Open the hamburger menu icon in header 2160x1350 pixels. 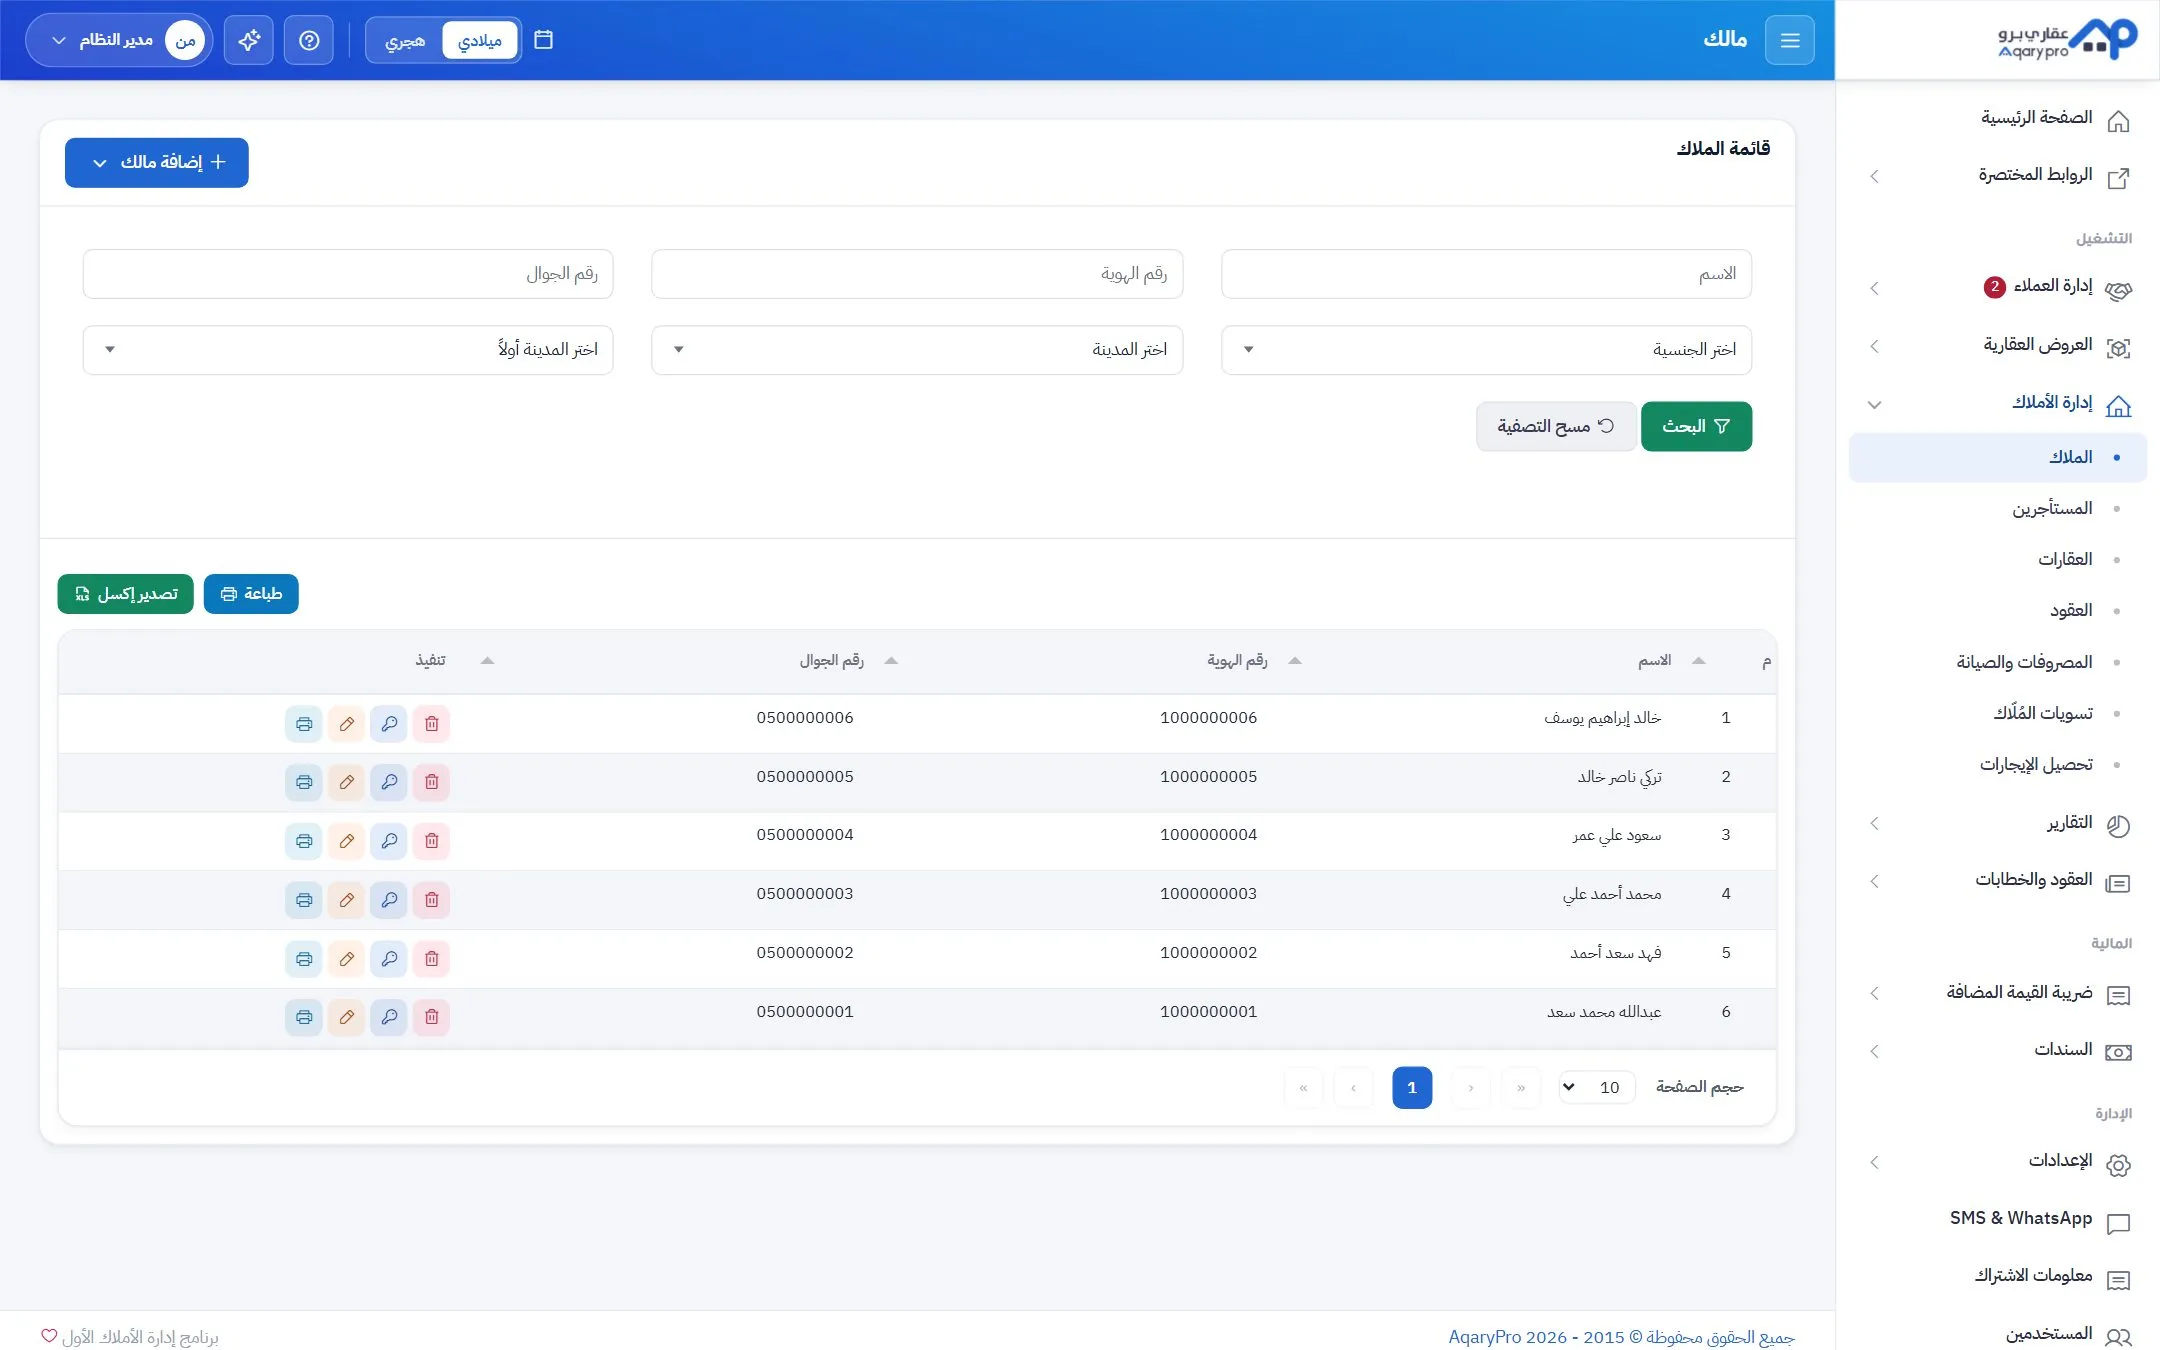pos(1789,40)
